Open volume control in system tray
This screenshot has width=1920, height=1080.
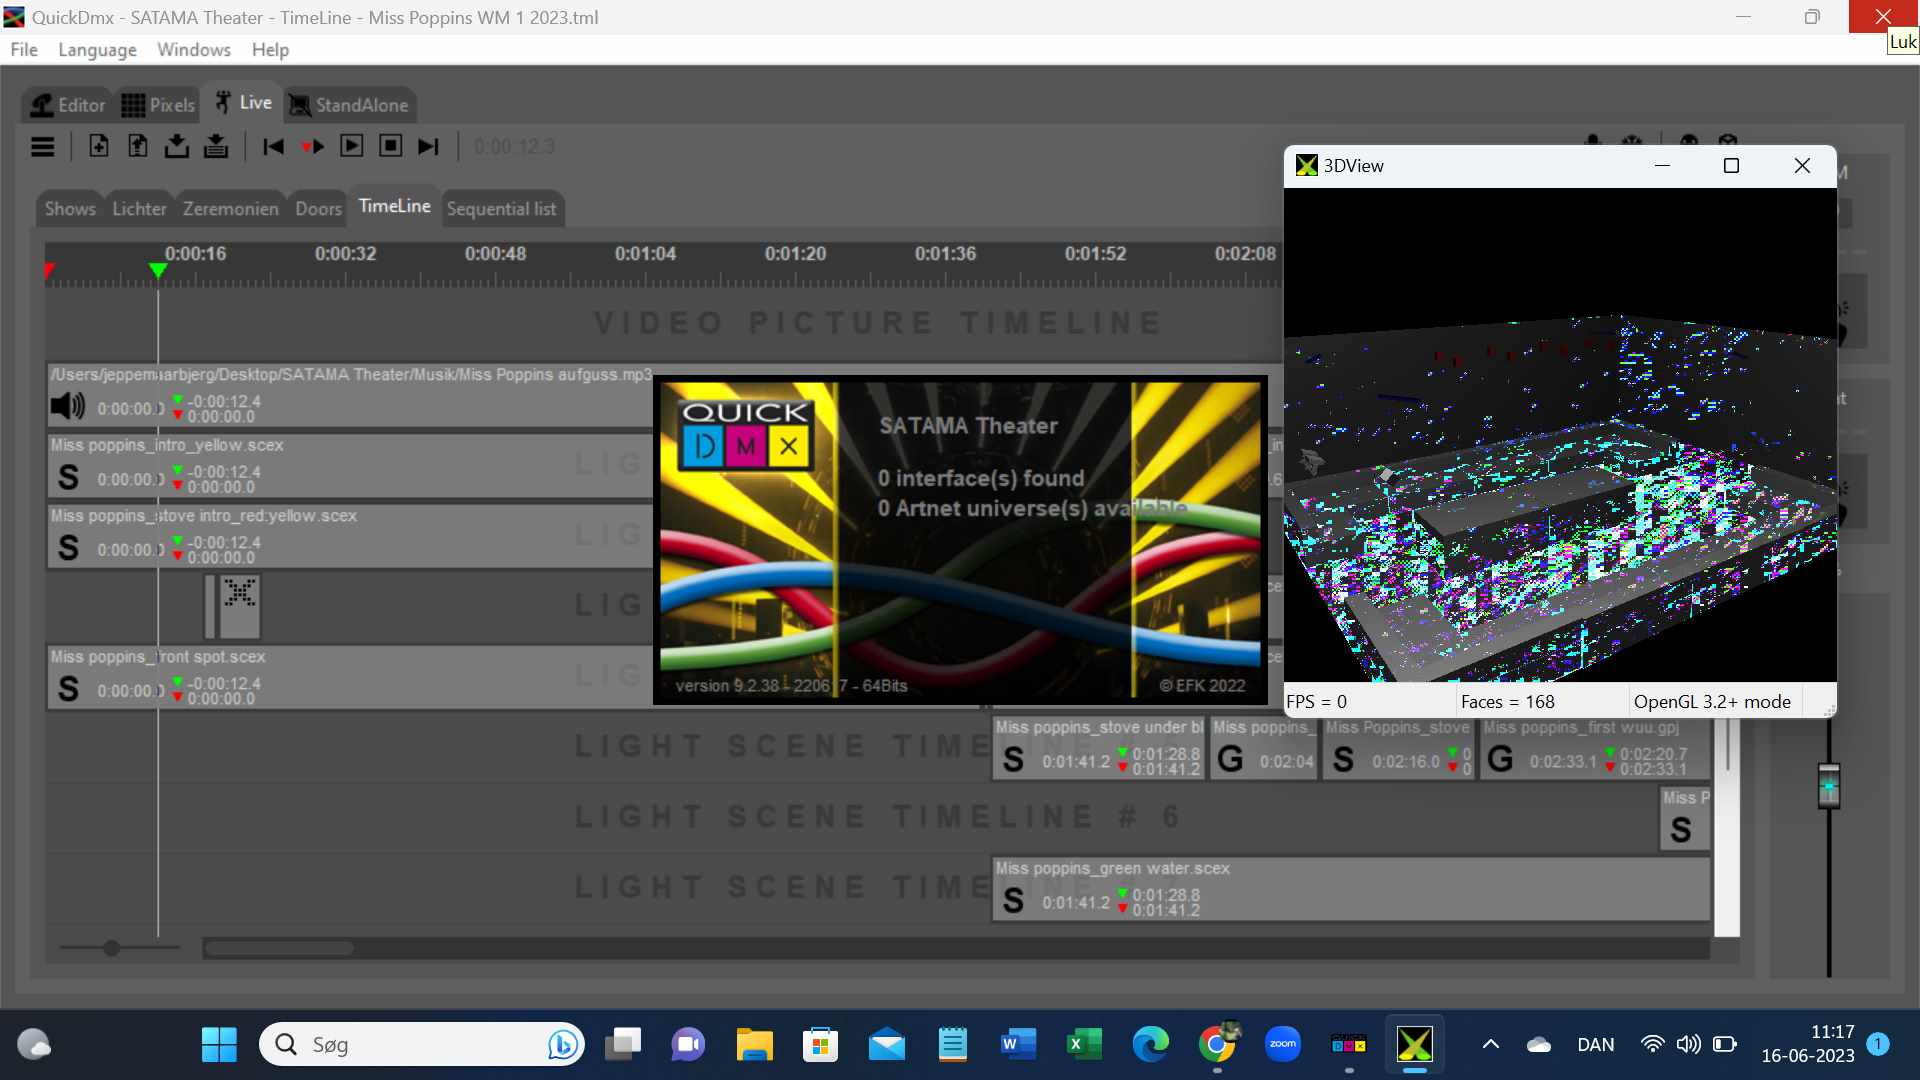[x=1688, y=1045]
